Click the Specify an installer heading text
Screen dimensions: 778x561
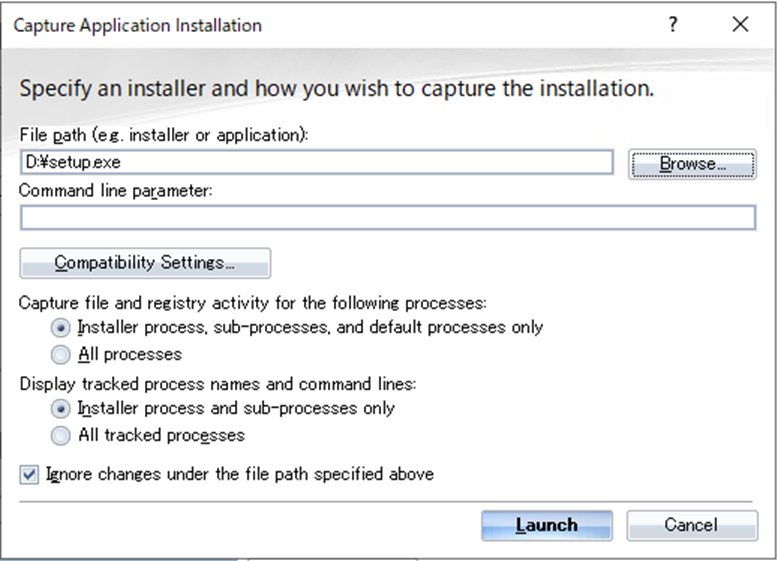pyautogui.click(x=337, y=88)
